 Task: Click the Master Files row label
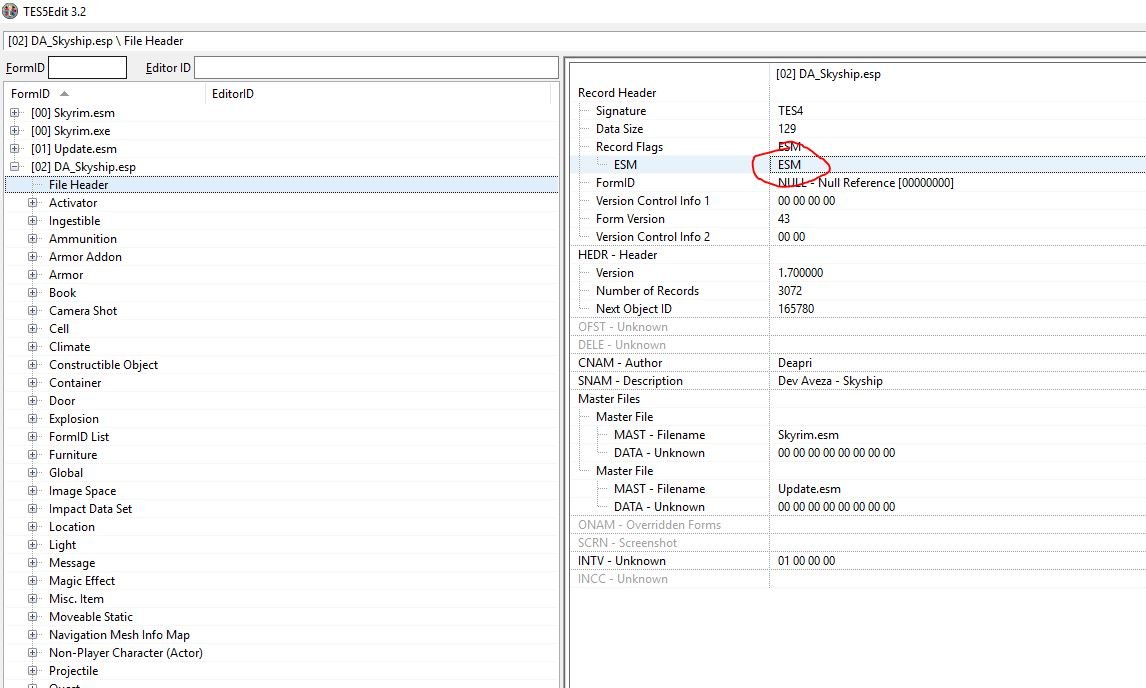[x=608, y=399]
